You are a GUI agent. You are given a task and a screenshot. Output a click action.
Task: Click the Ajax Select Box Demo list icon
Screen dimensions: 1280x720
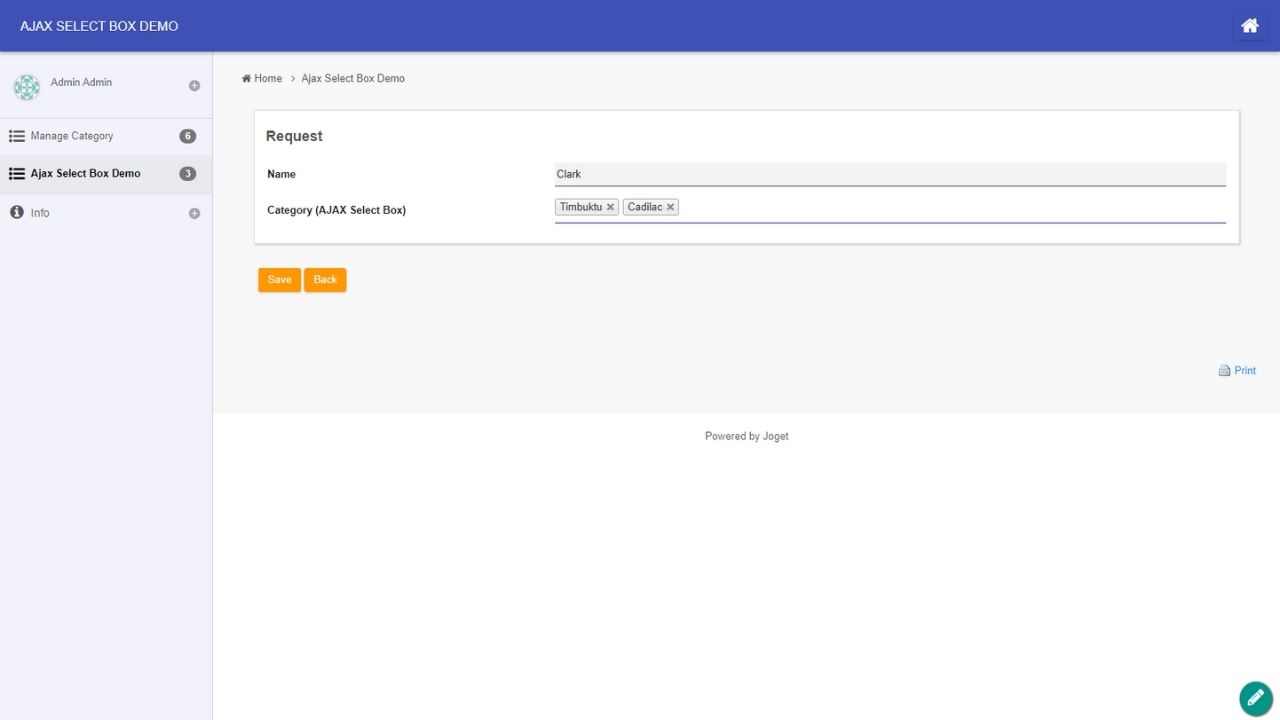click(17, 174)
